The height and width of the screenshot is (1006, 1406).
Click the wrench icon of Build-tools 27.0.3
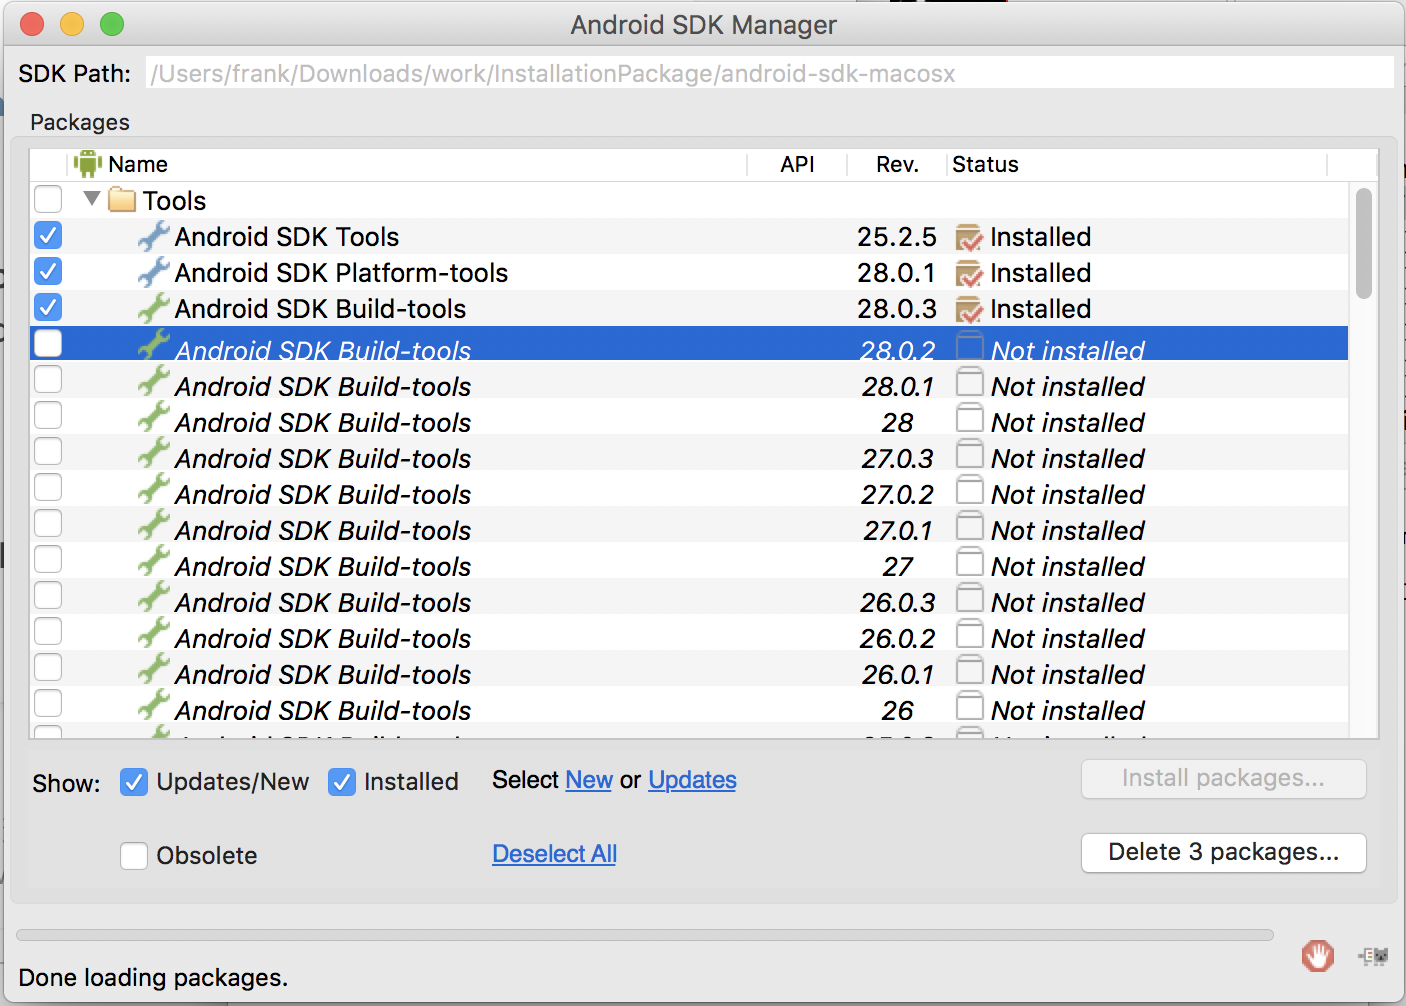tap(153, 452)
